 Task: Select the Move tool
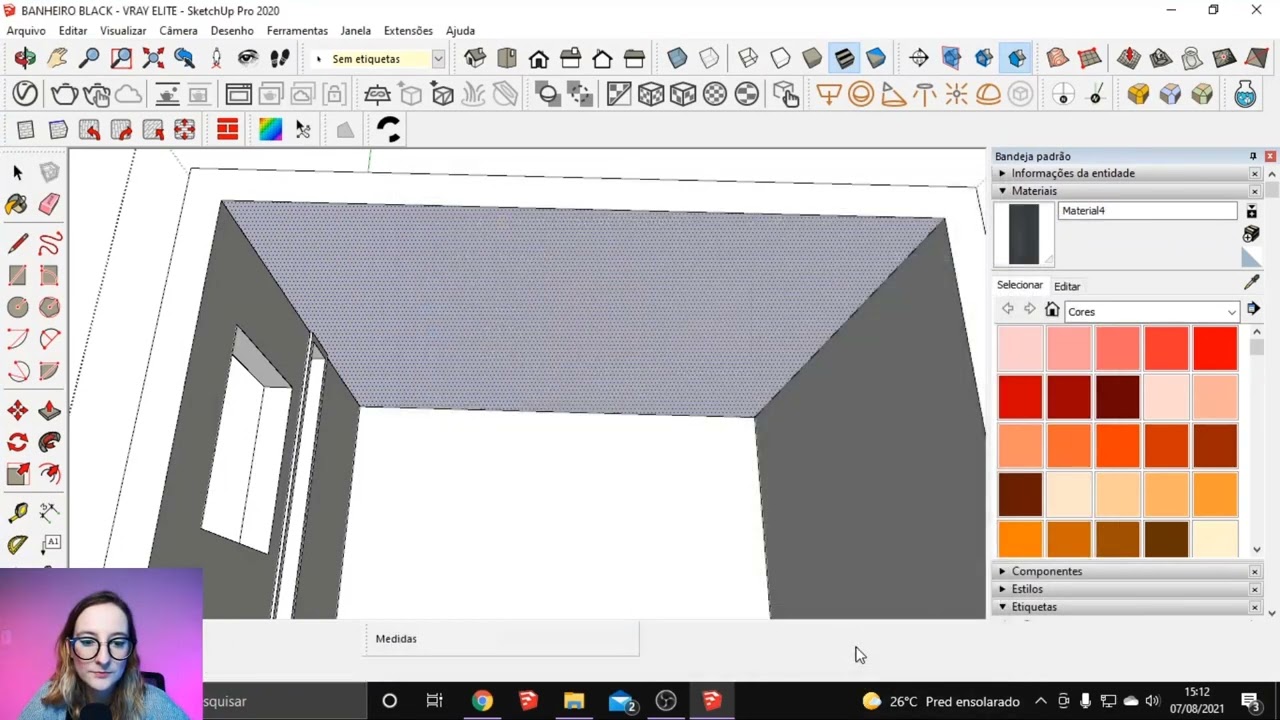(x=17, y=410)
